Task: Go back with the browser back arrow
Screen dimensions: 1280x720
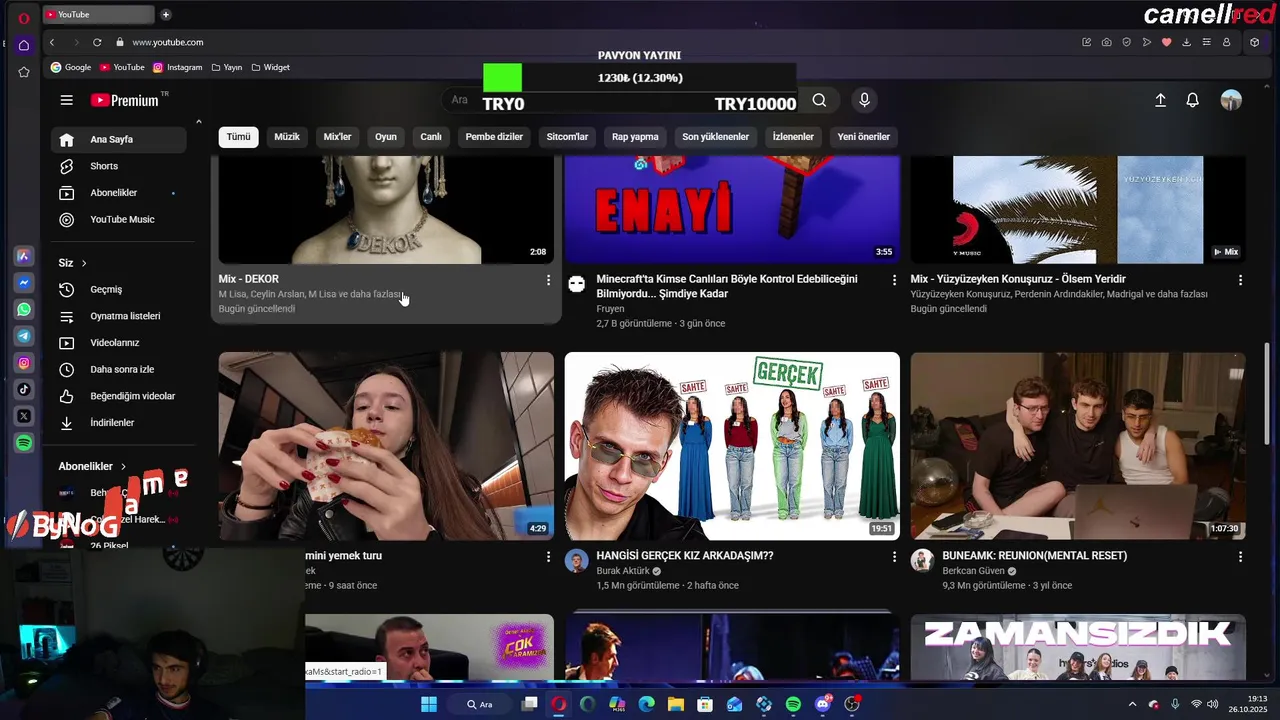Action: 52,42
